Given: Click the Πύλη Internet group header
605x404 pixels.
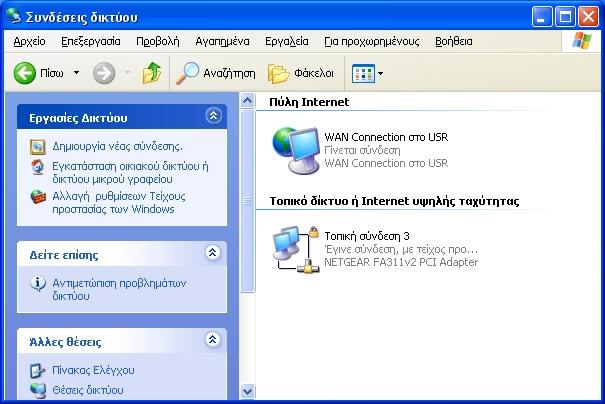Looking at the screenshot, I should point(309,102).
